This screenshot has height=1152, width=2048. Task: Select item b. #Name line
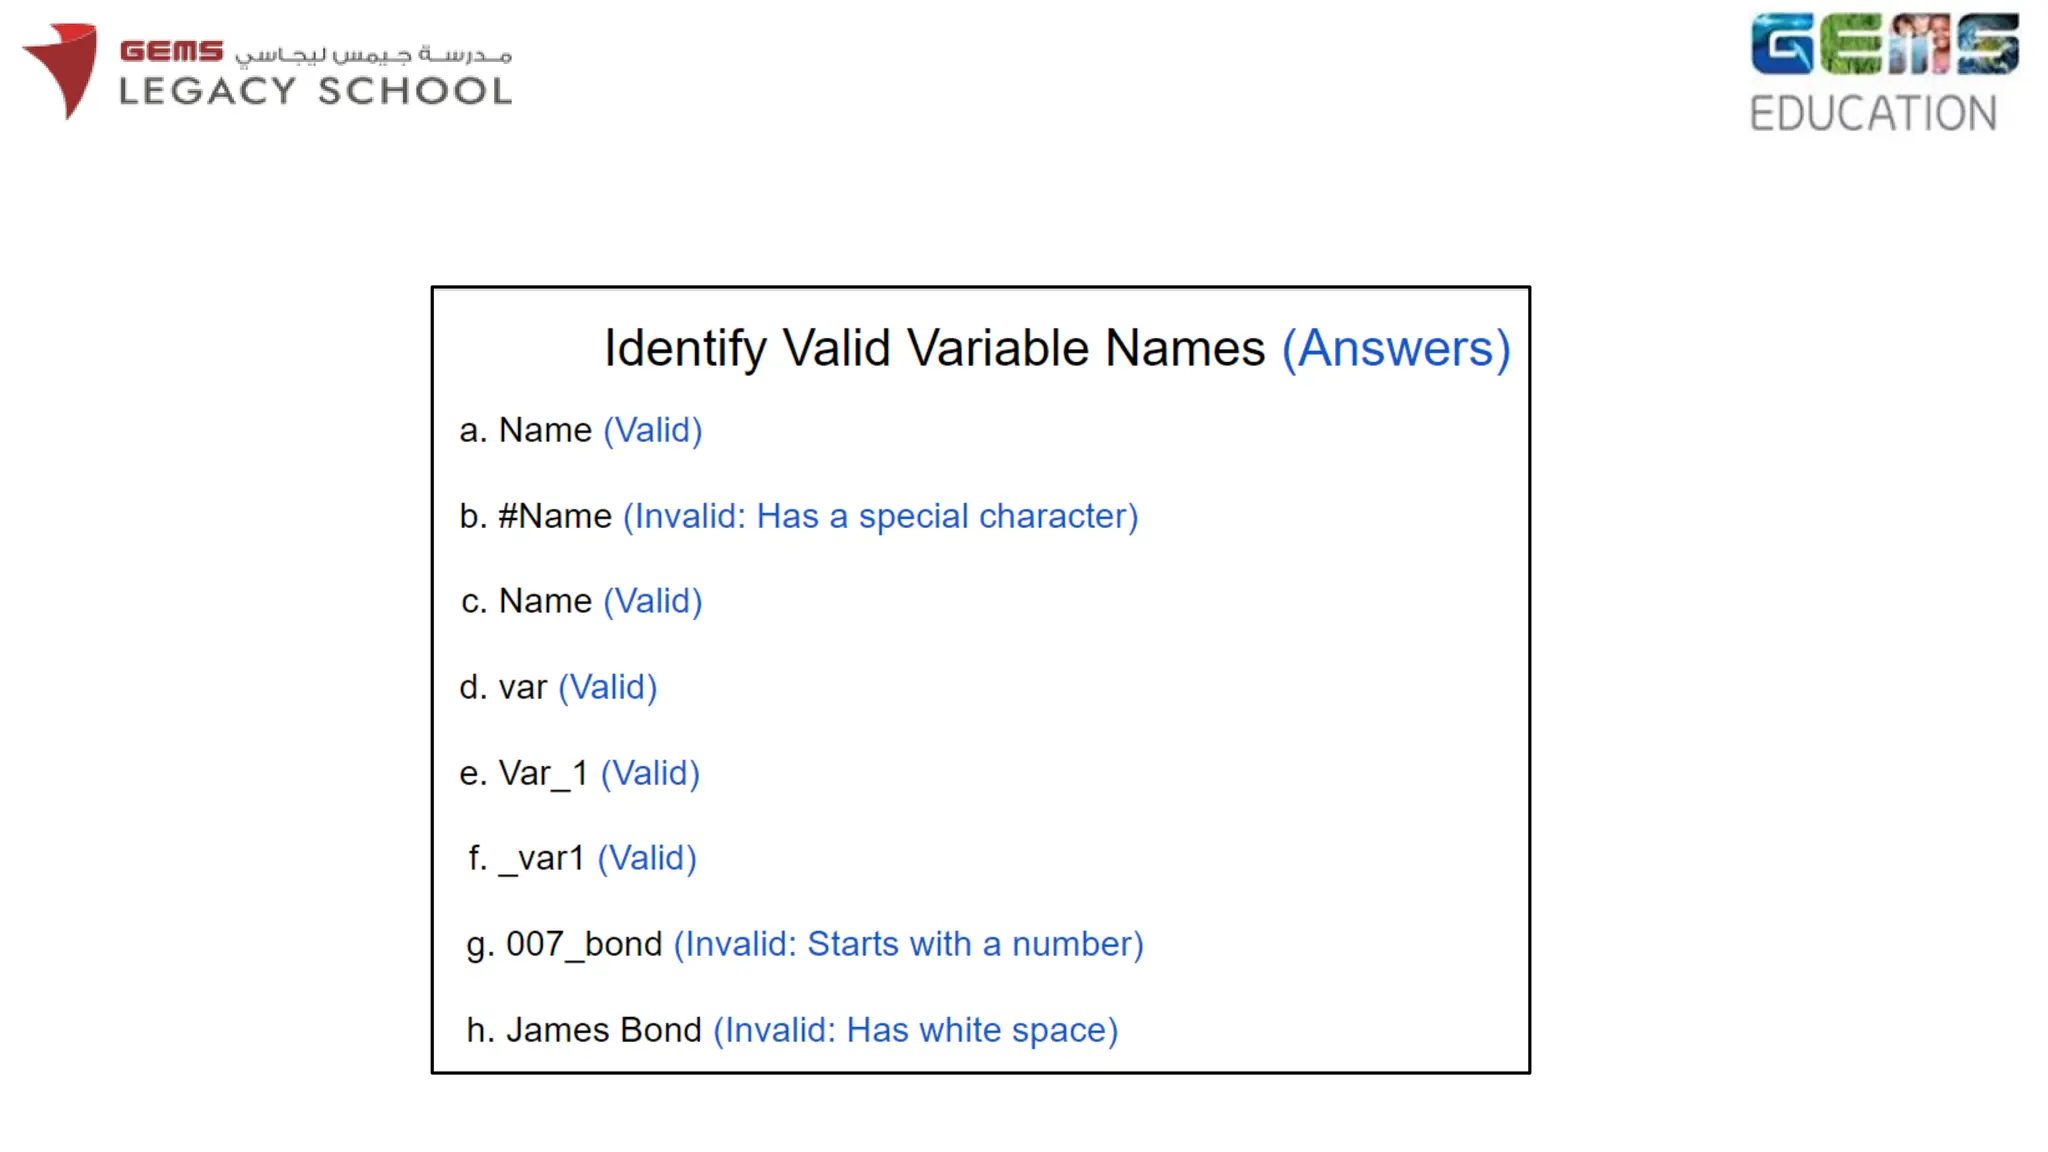[799, 516]
